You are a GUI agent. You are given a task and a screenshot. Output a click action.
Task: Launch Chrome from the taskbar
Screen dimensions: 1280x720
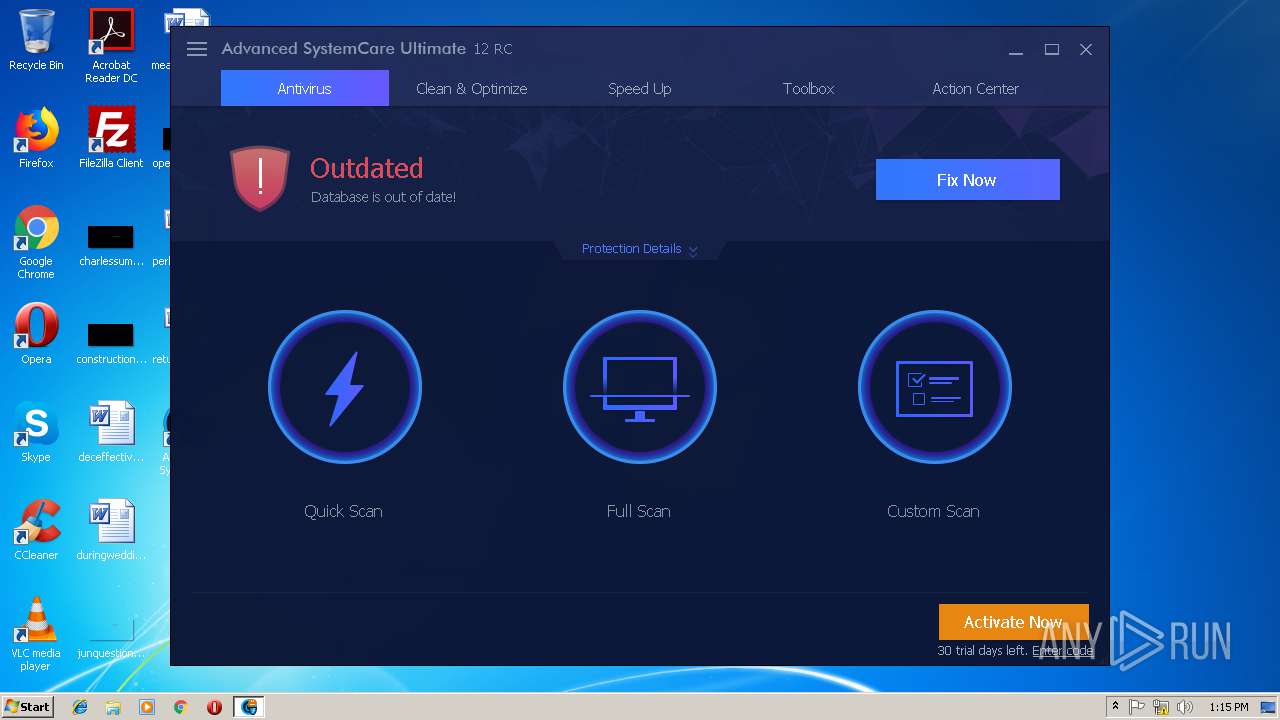click(x=181, y=707)
